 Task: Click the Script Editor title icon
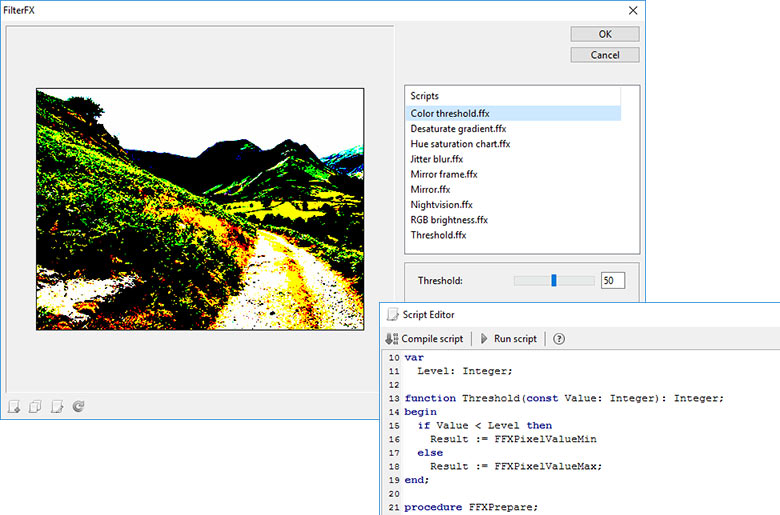(x=393, y=314)
